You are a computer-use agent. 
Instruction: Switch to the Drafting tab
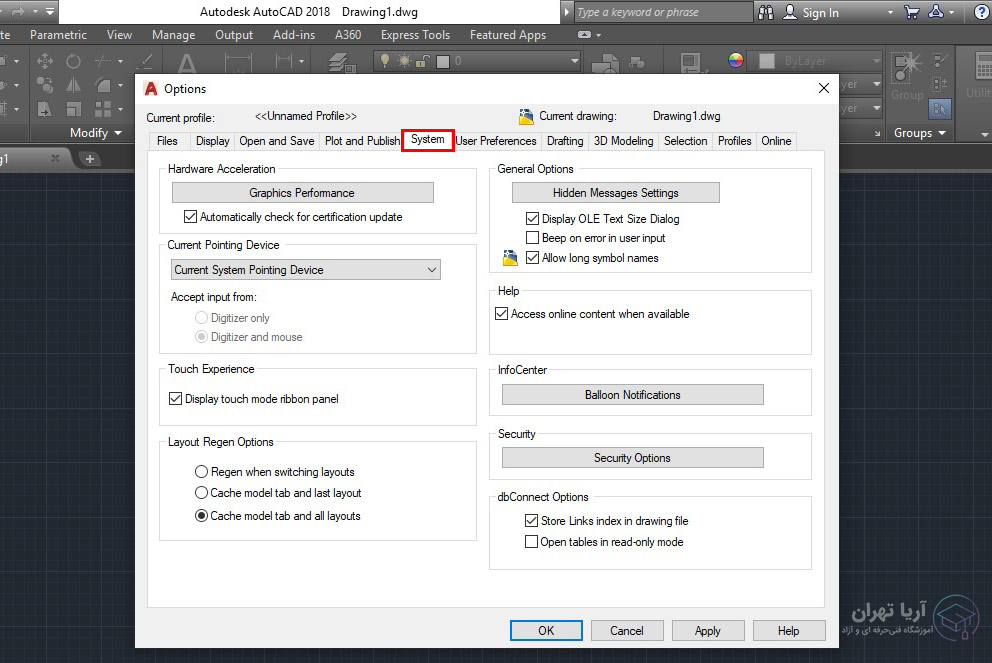[x=564, y=141]
